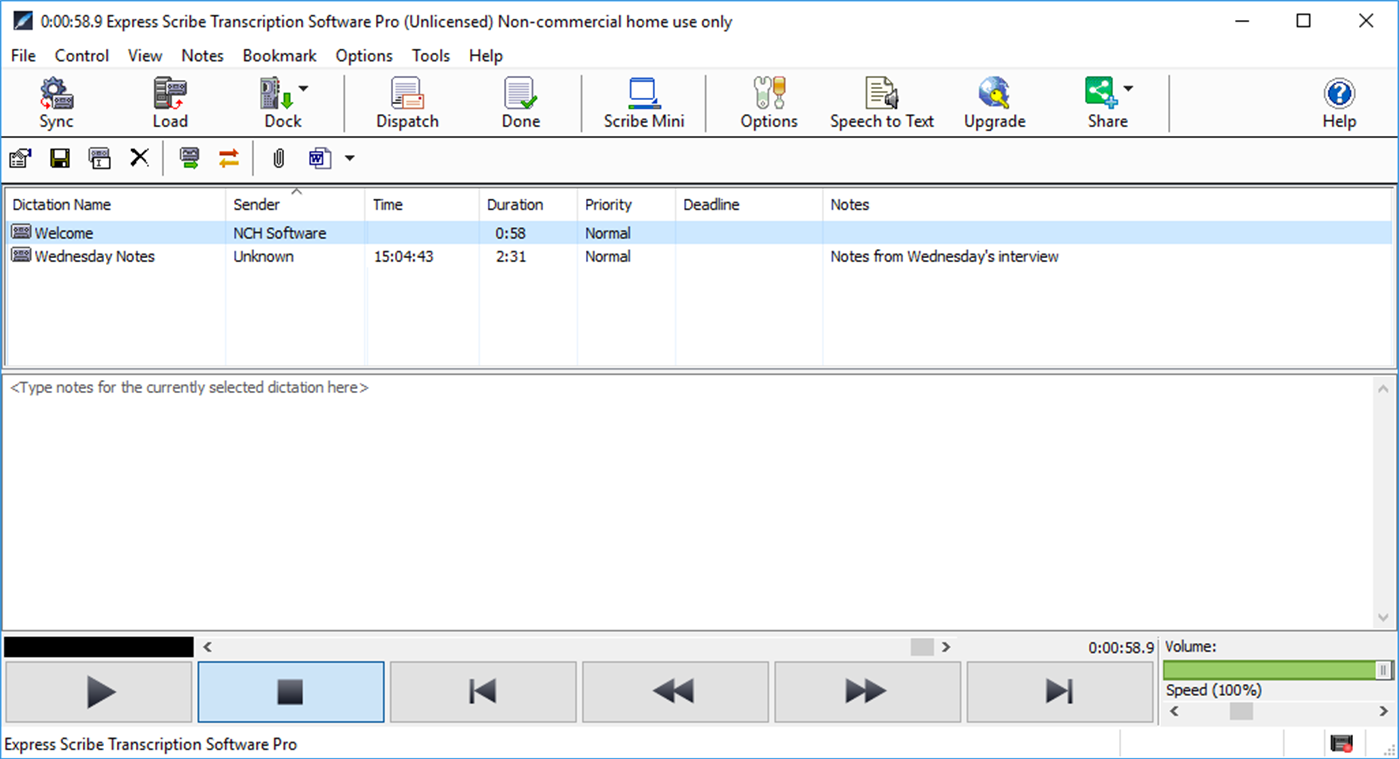Open the Dock dropdown arrow
This screenshot has width=1399, height=759.
[302, 88]
